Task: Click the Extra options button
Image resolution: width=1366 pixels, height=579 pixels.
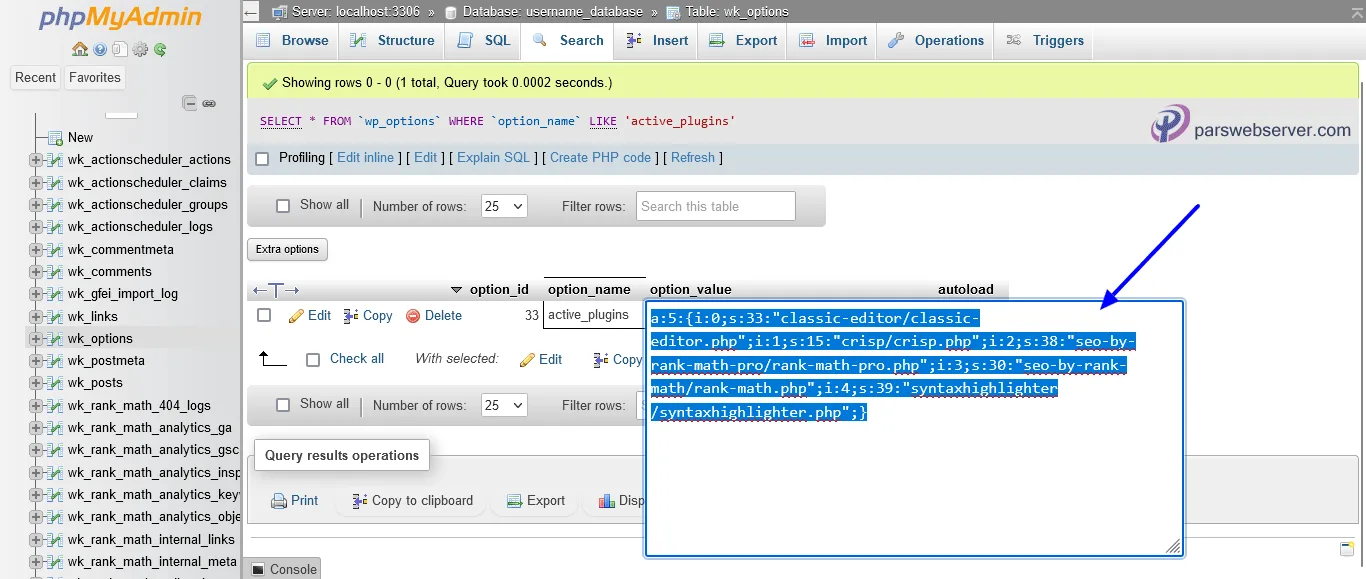Action: click(x=287, y=249)
